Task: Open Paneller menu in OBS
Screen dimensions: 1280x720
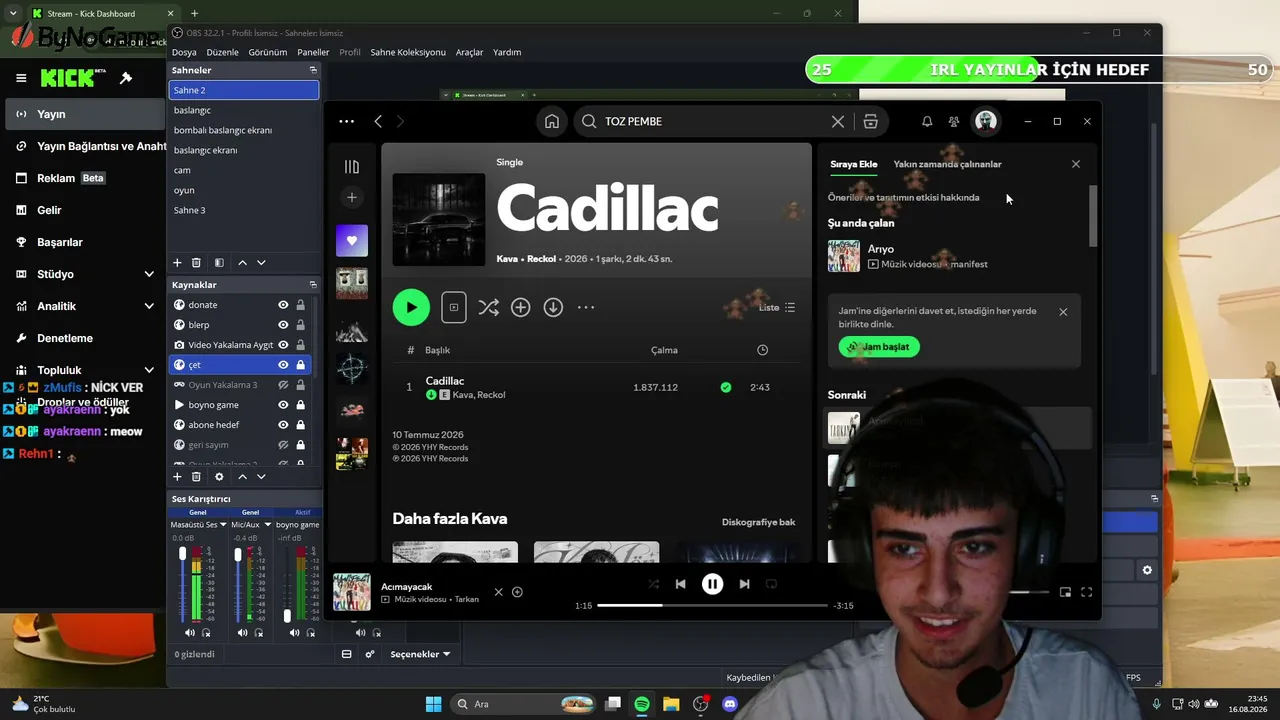Action: 313,52
